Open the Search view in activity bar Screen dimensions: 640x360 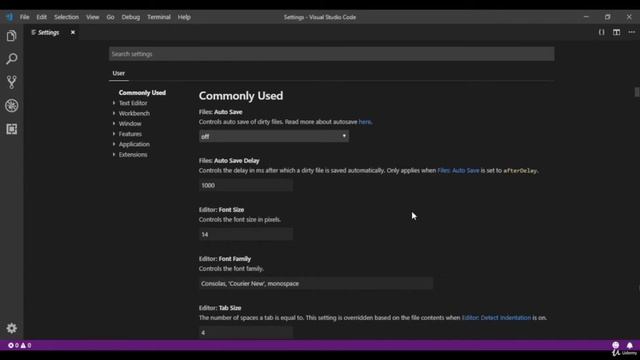click(11, 59)
